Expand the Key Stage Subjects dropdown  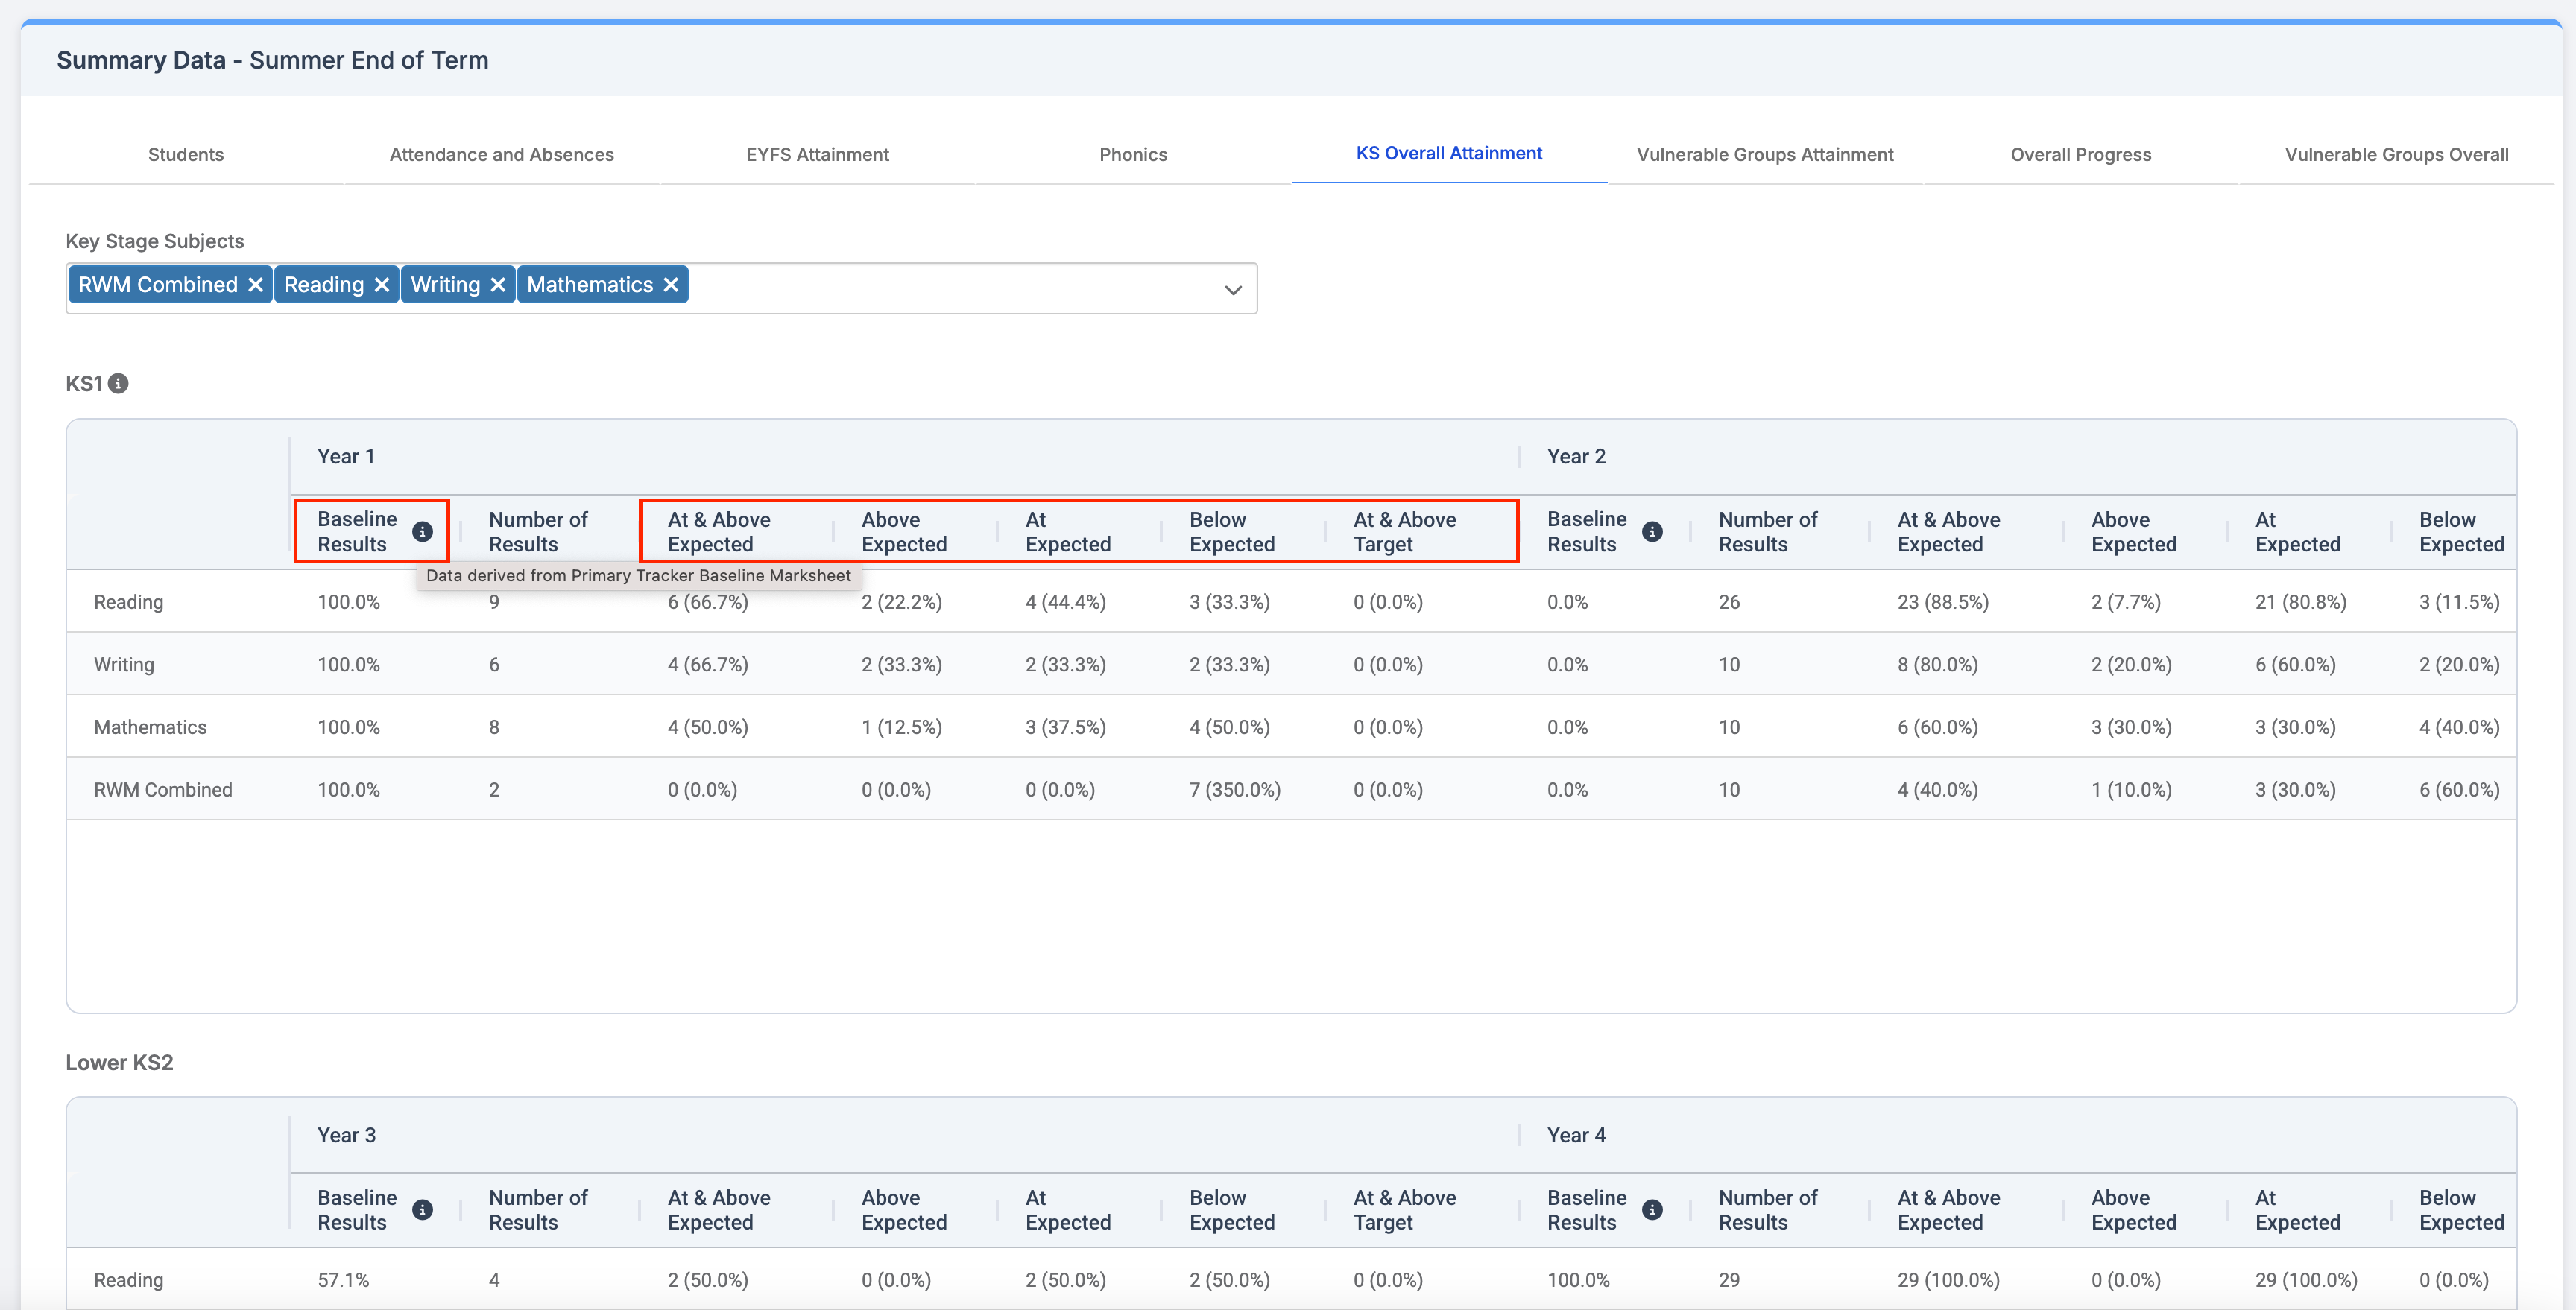coord(1232,290)
